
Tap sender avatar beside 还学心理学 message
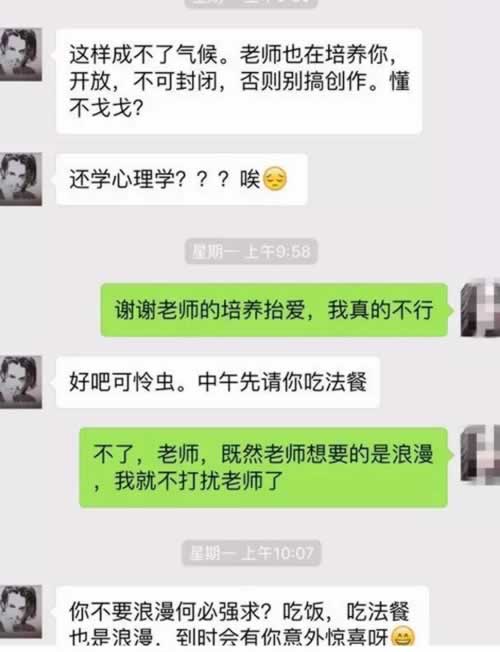[20, 179]
